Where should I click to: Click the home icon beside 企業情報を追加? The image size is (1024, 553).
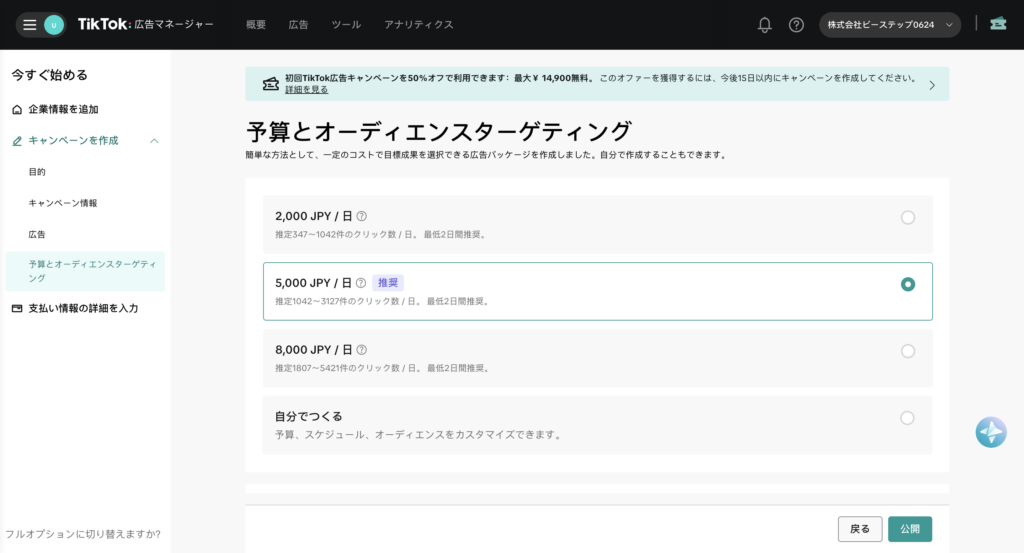[17, 109]
